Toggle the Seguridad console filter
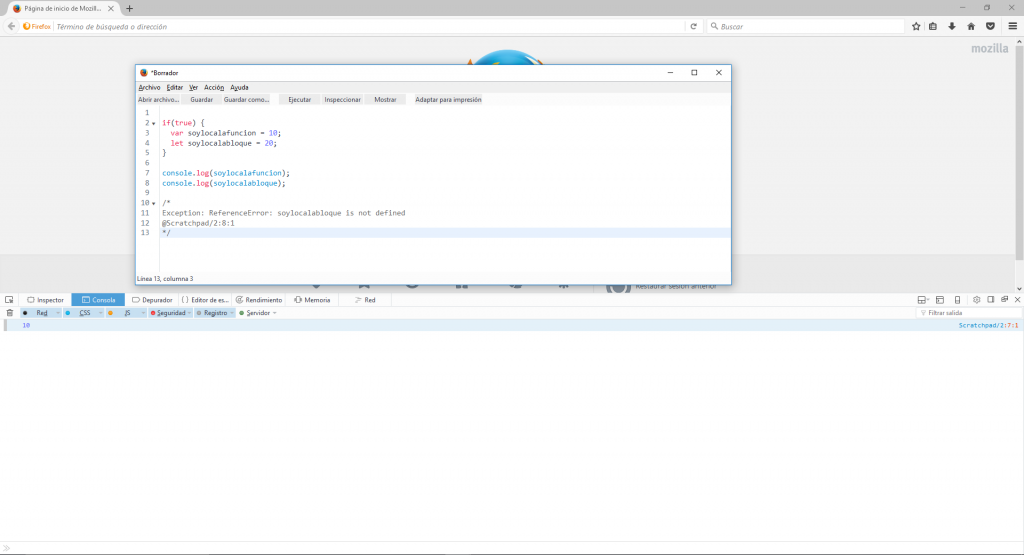Image resolution: width=1024 pixels, height=555 pixels. [170, 313]
